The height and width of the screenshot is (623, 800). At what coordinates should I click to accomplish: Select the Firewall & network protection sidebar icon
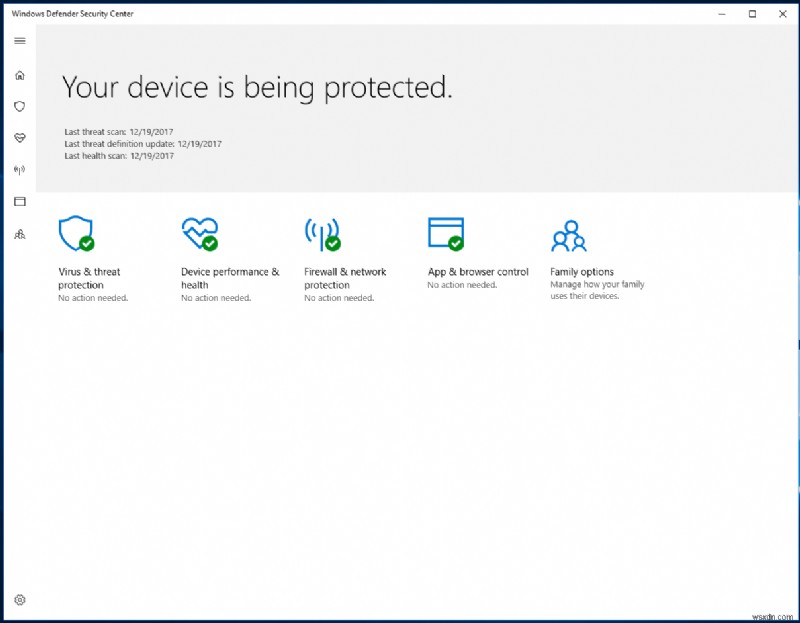[18, 169]
